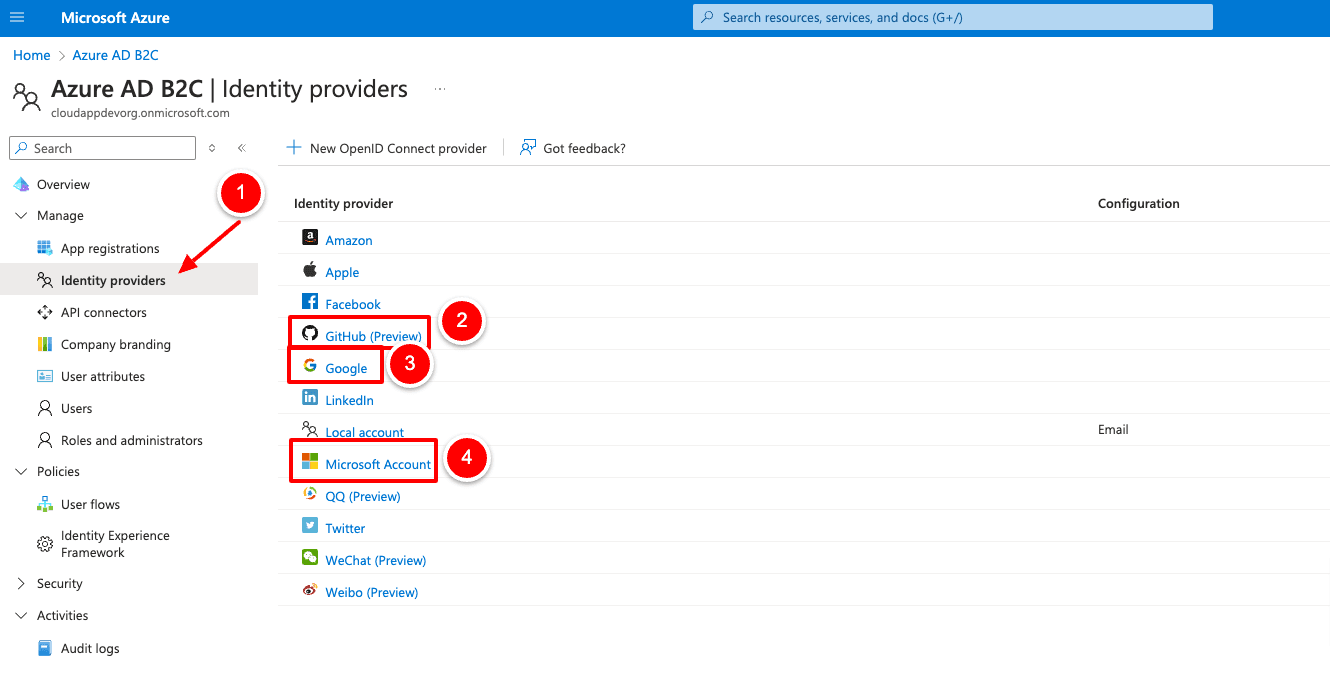Click the global search resources field
This screenshot has height=673, width=1330.
pyautogui.click(x=952, y=17)
